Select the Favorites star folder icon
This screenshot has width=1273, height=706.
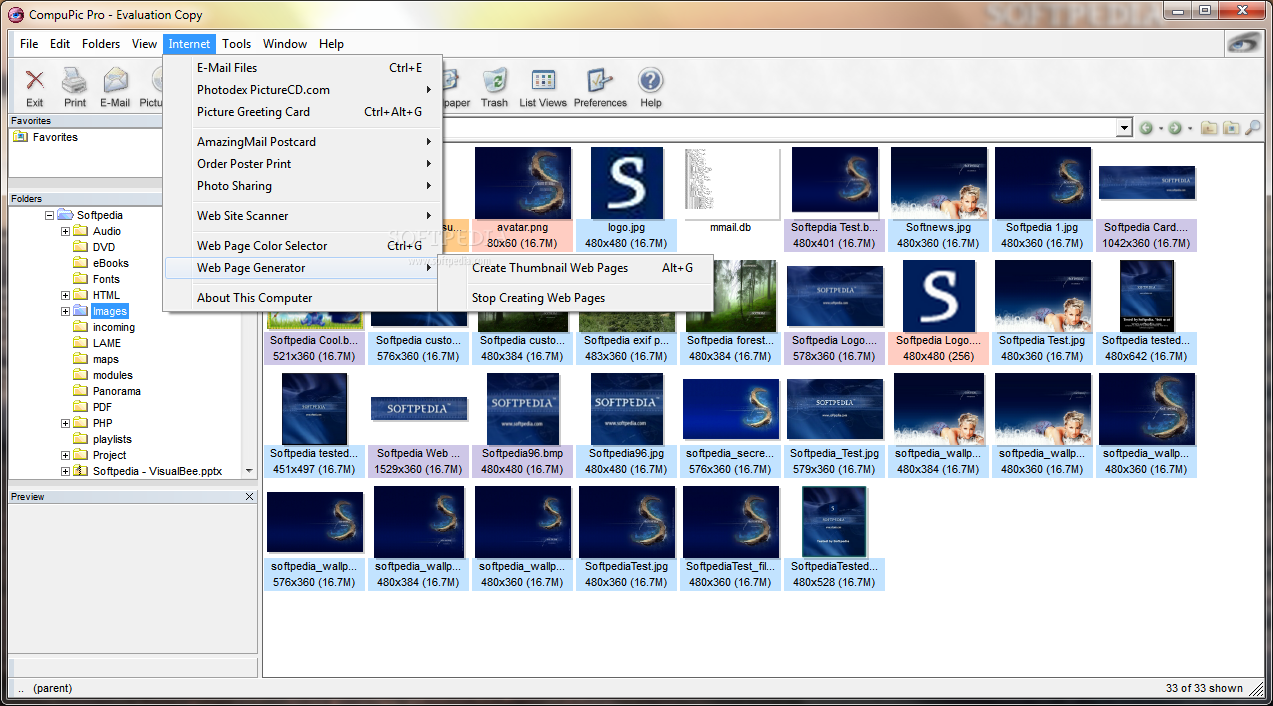pyautogui.click(x=20, y=137)
